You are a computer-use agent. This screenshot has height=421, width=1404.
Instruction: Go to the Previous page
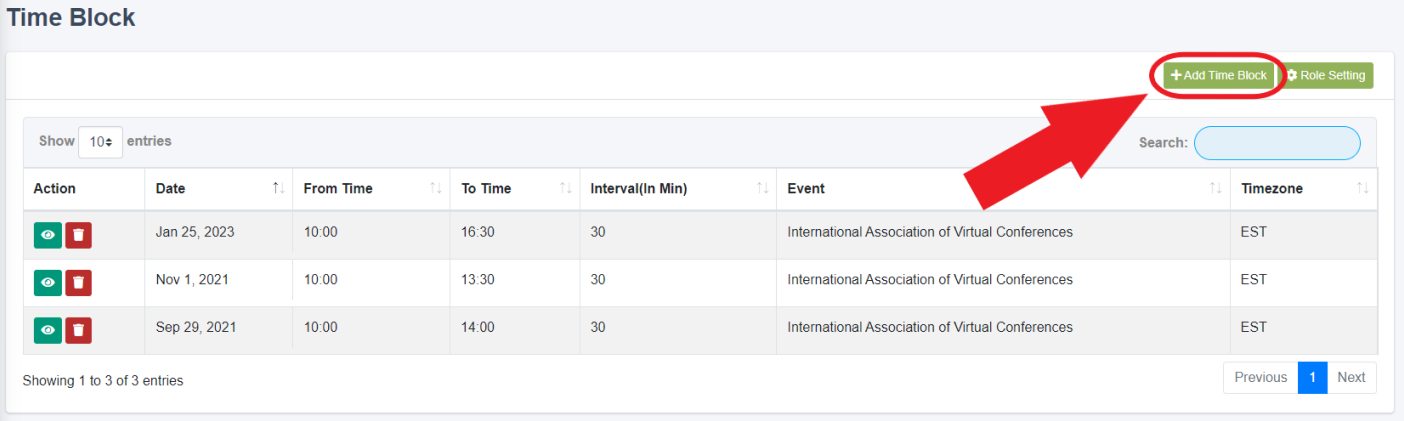pyautogui.click(x=1260, y=377)
